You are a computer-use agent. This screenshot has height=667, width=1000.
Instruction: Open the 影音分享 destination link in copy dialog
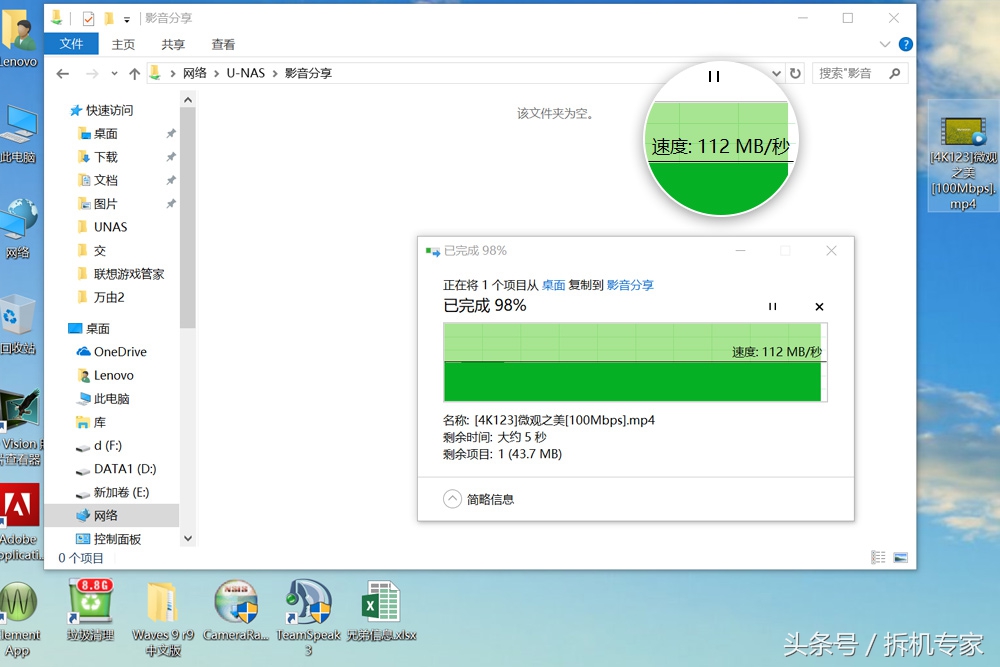tap(630, 285)
